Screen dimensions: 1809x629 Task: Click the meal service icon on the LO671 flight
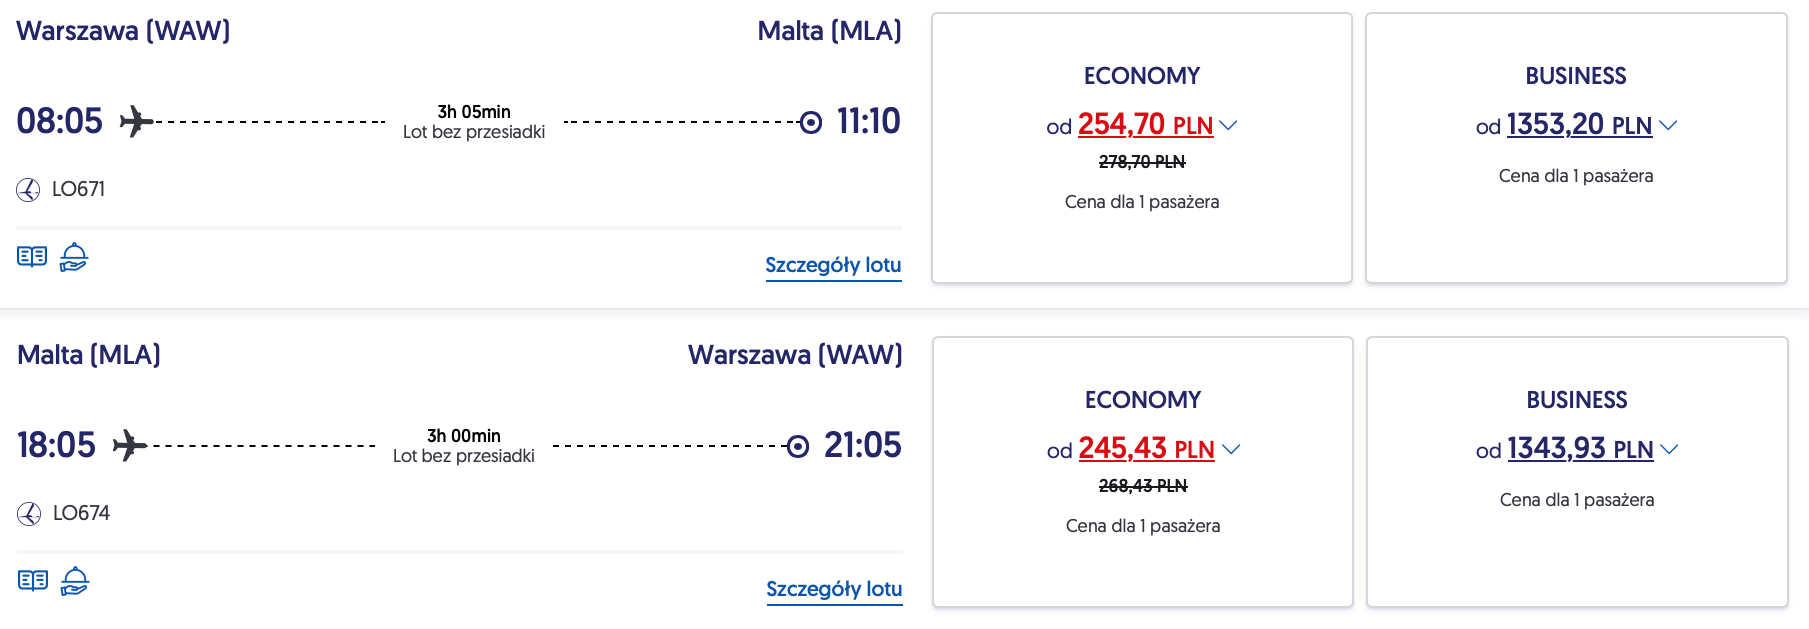74,257
